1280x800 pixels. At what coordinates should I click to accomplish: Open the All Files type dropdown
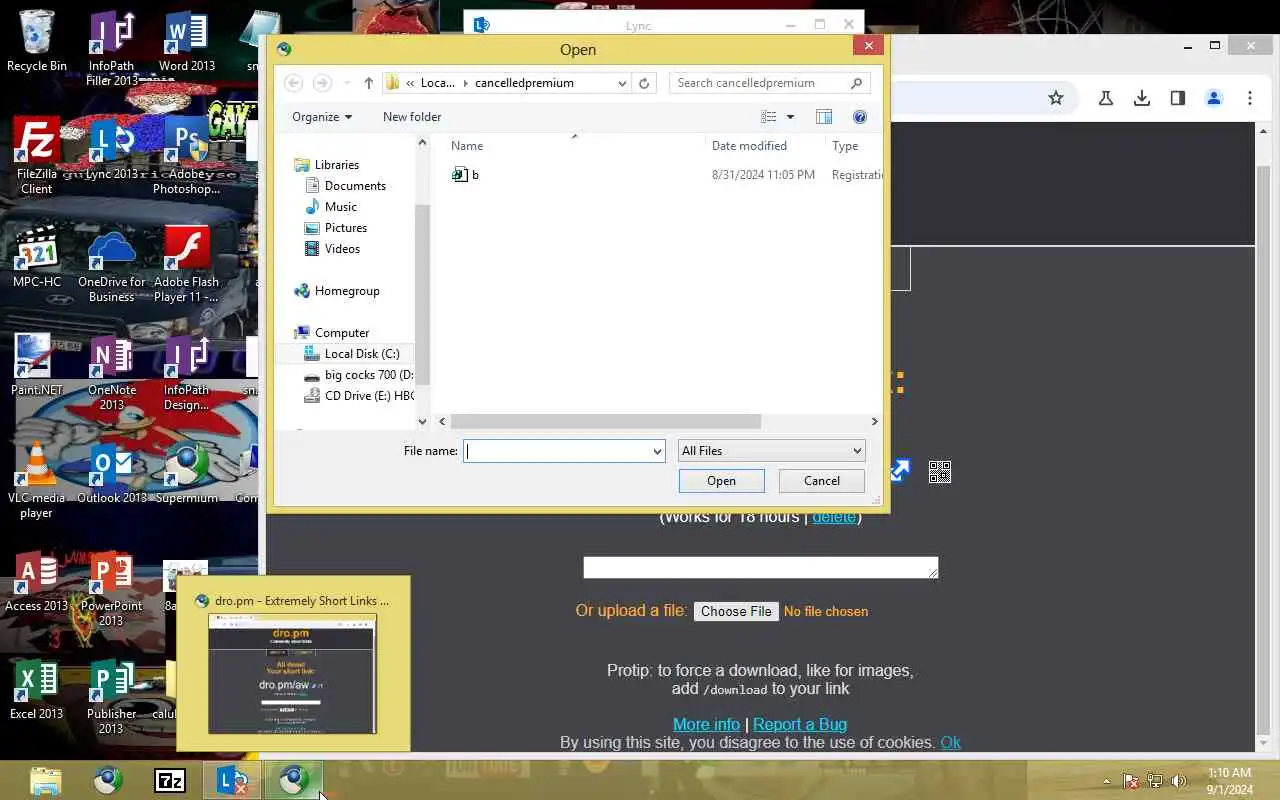point(771,451)
